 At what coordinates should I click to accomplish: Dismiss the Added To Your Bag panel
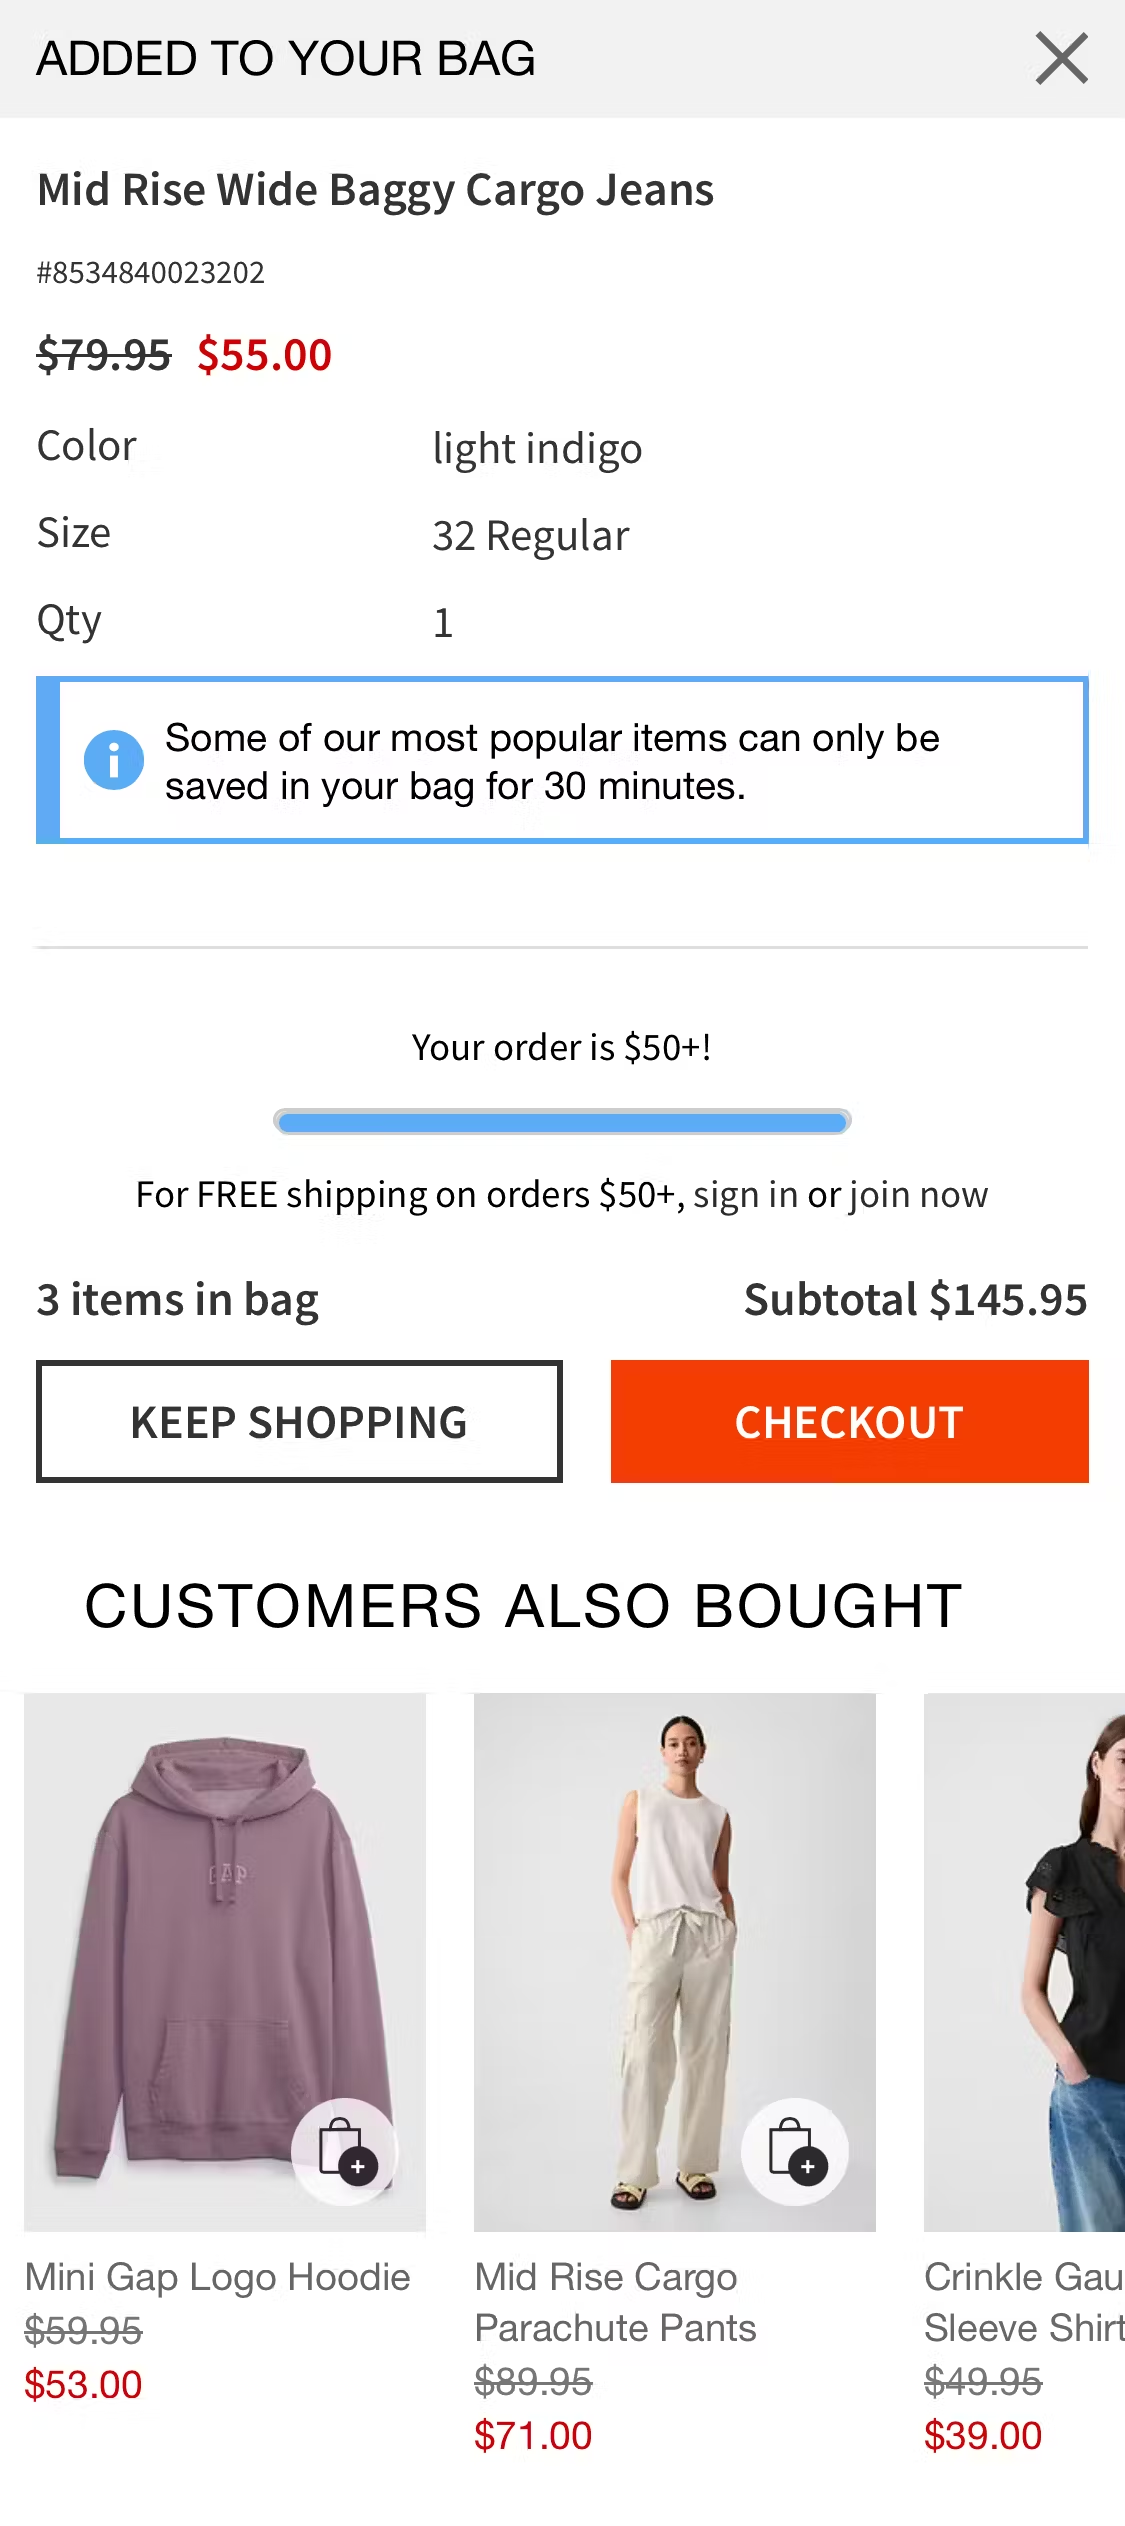tap(1062, 58)
